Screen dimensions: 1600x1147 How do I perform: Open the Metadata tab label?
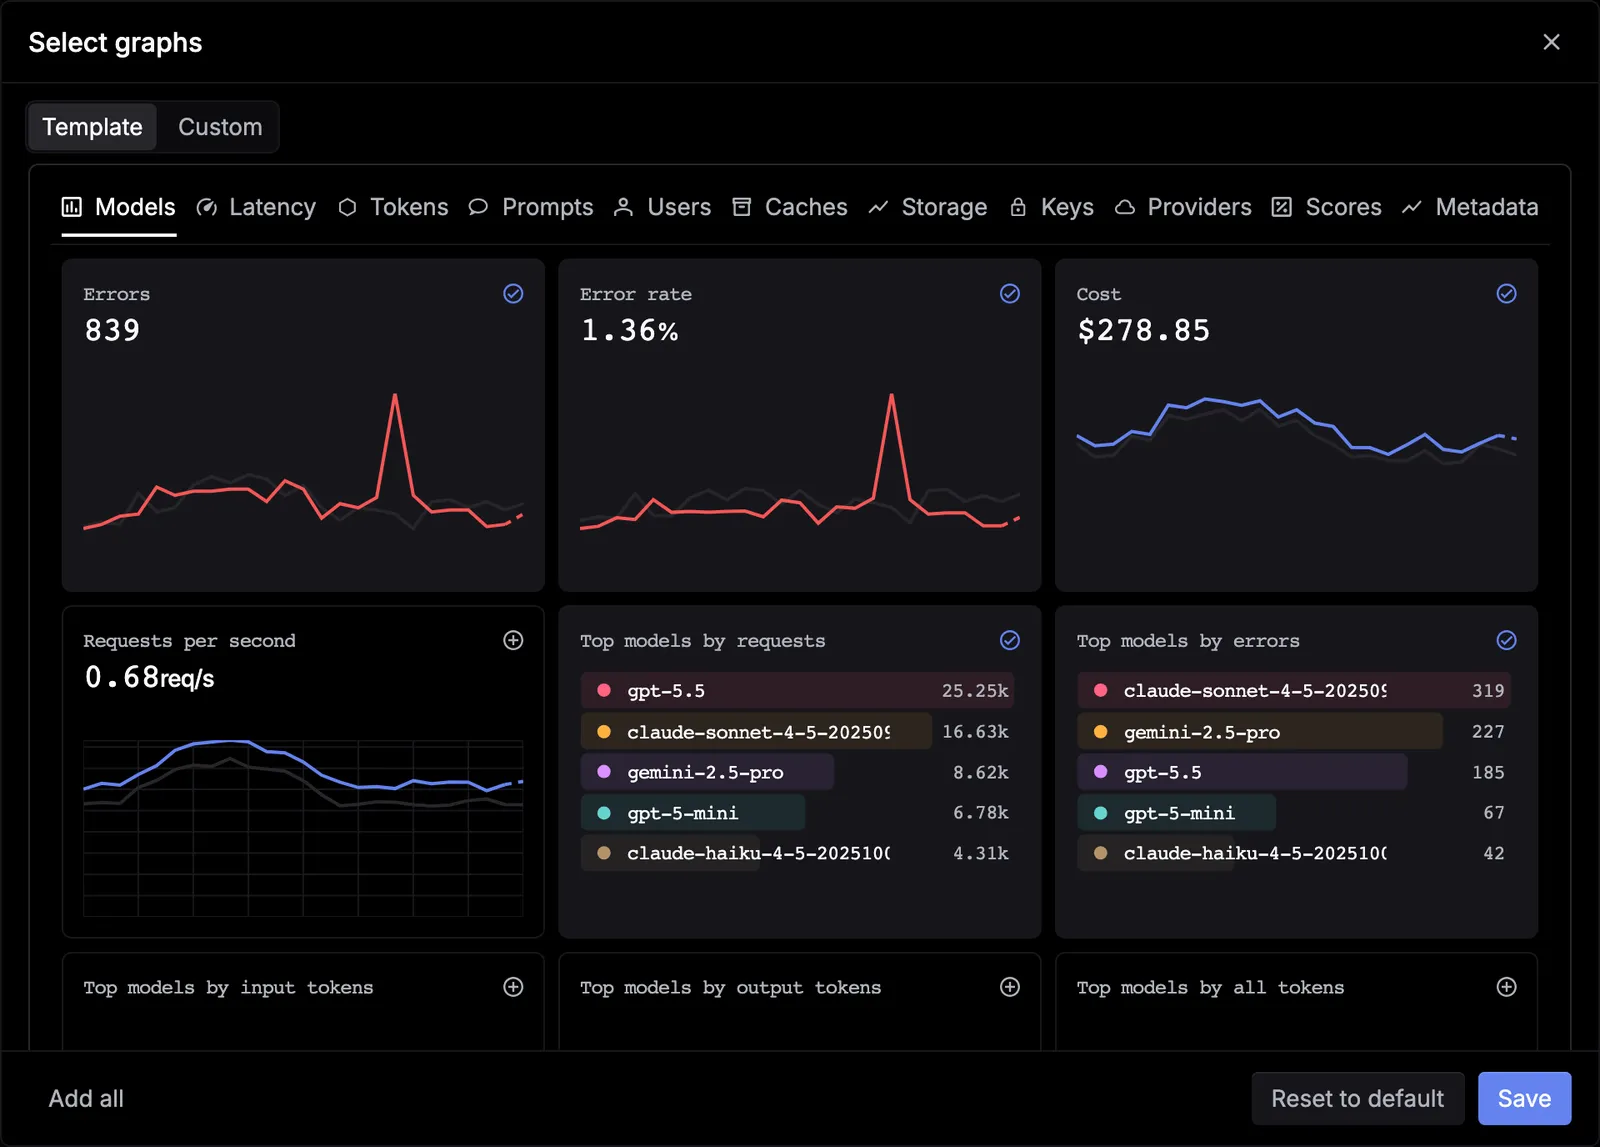[x=1487, y=207]
